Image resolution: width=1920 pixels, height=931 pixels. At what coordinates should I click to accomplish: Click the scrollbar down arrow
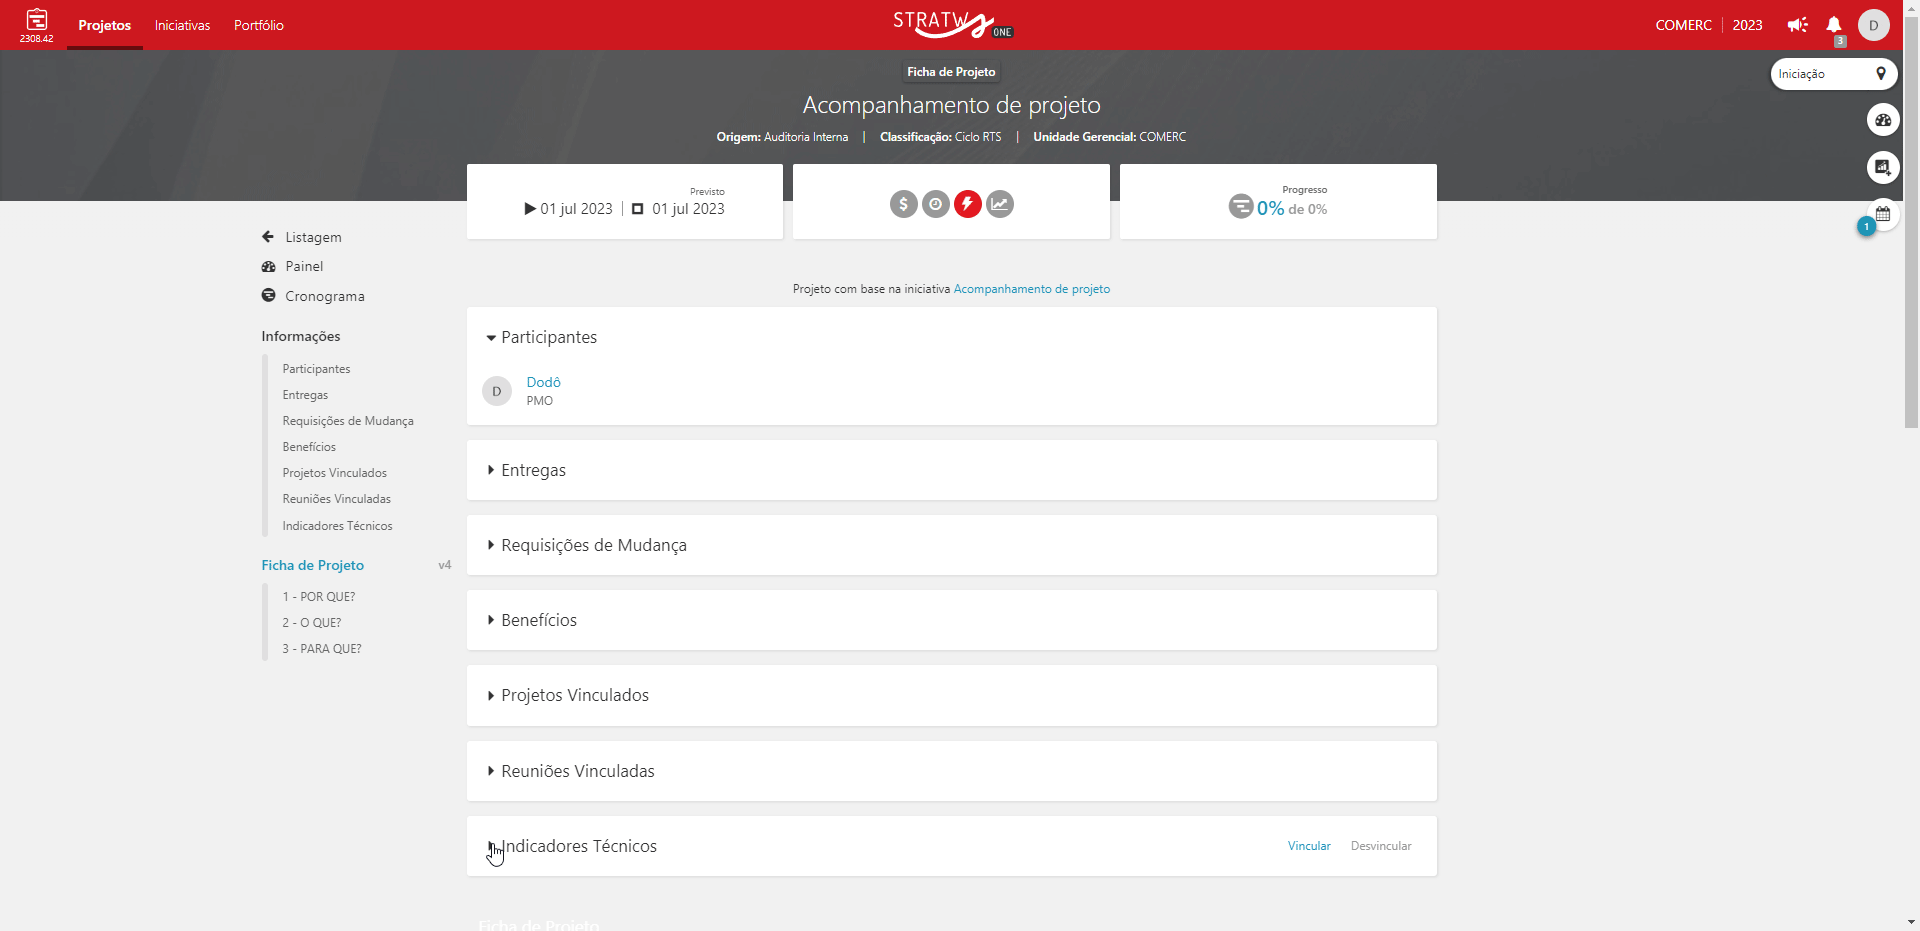pos(1911,923)
